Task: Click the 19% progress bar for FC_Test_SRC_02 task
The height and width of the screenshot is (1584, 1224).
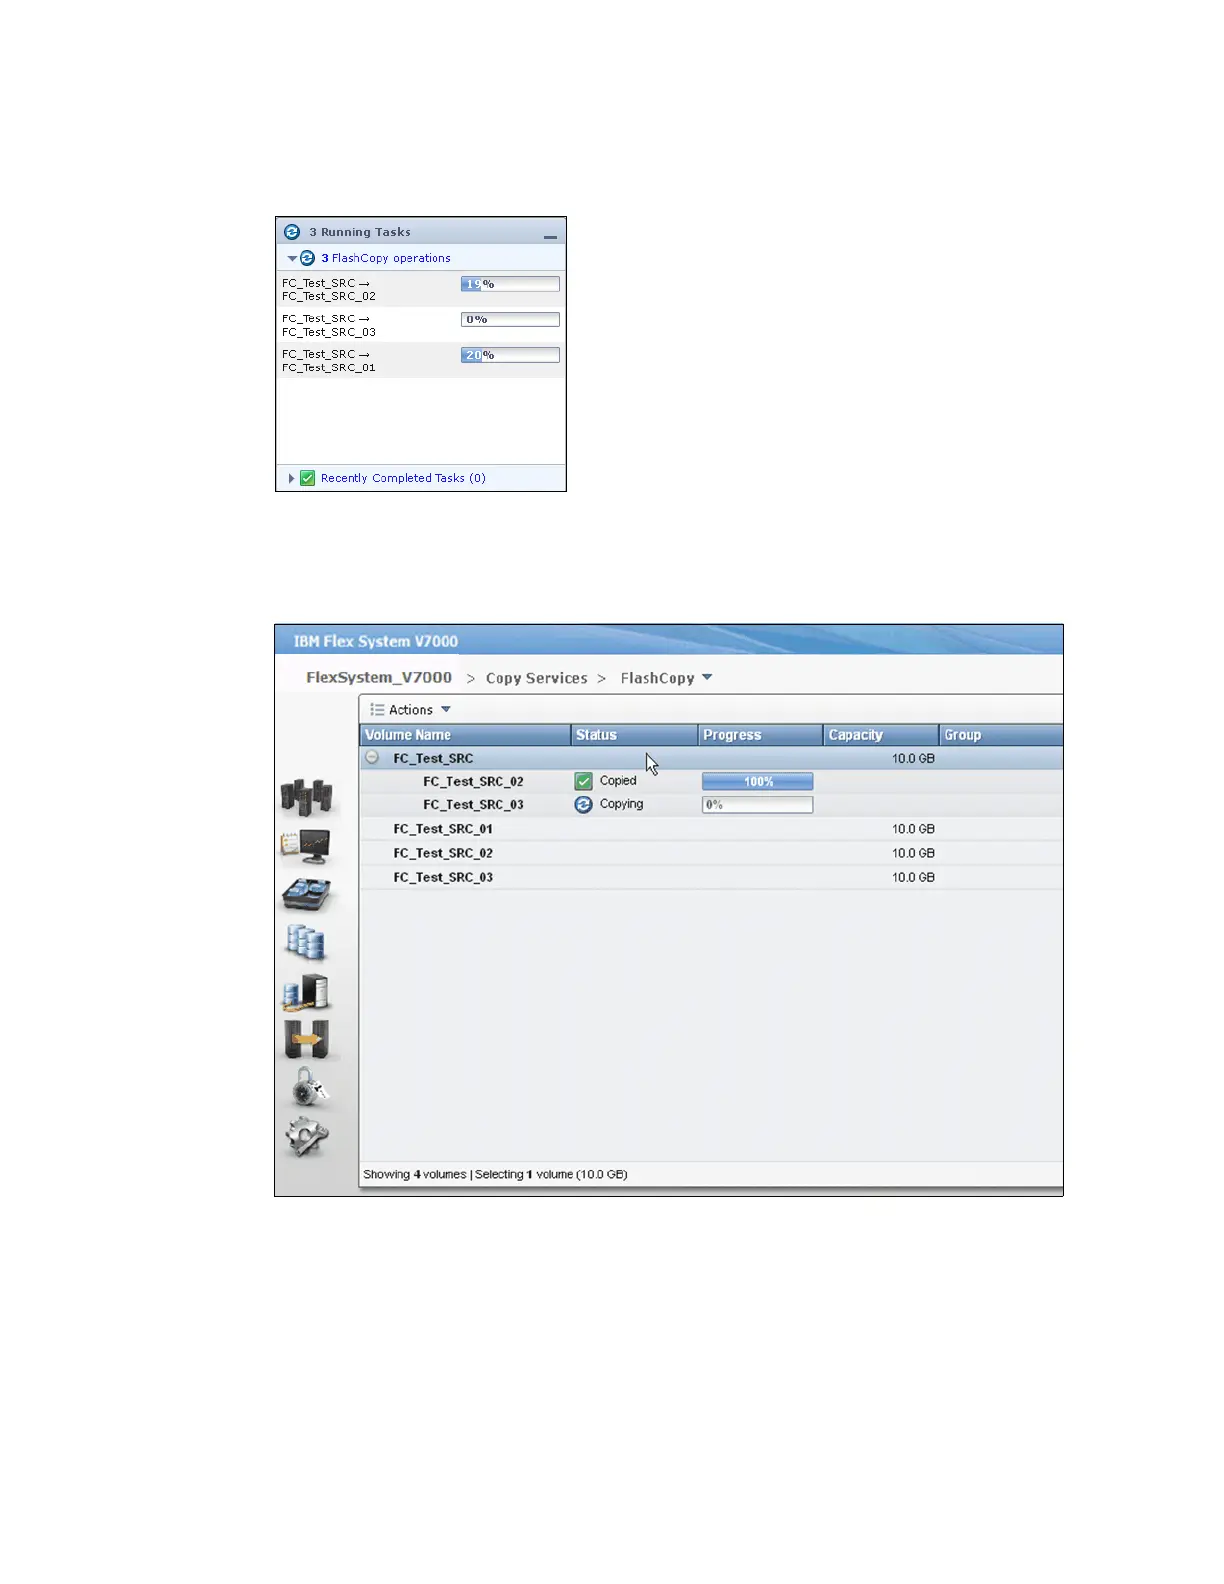Action: pyautogui.click(x=510, y=284)
